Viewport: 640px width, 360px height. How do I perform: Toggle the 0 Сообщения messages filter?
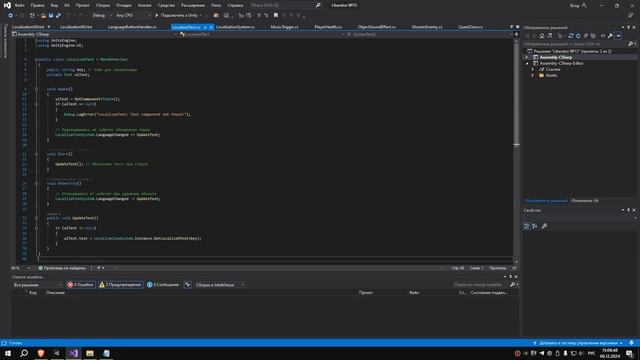pos(163,285)
